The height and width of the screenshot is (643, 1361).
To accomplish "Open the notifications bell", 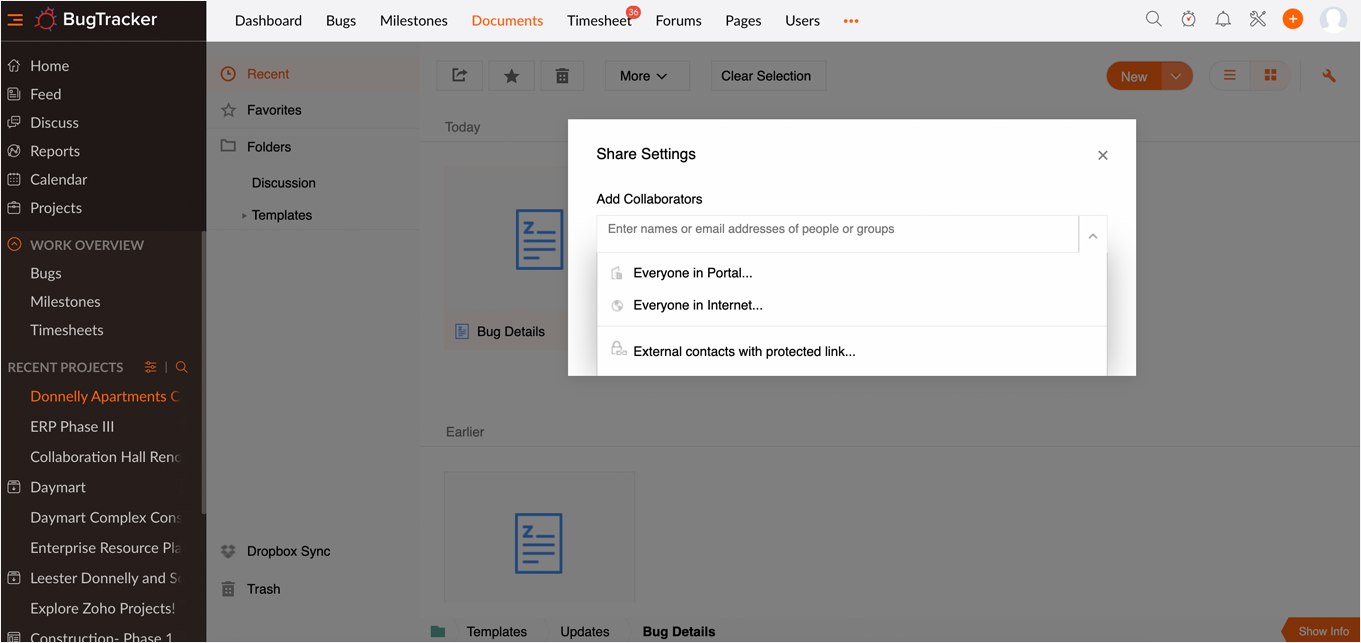I will pos(1223,19).
